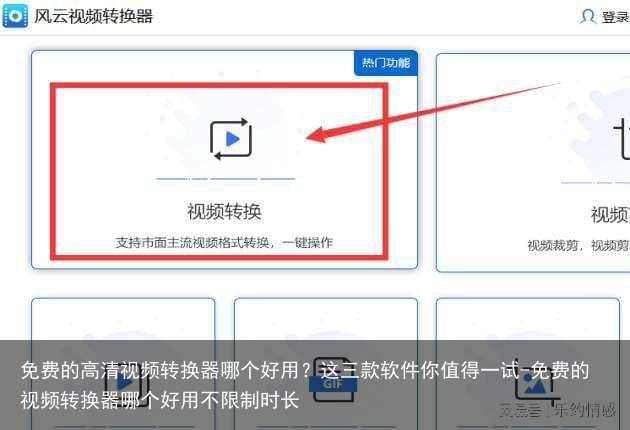Log in via the 登录 link
The image size is (630, 430).
[x=614, y=17]
